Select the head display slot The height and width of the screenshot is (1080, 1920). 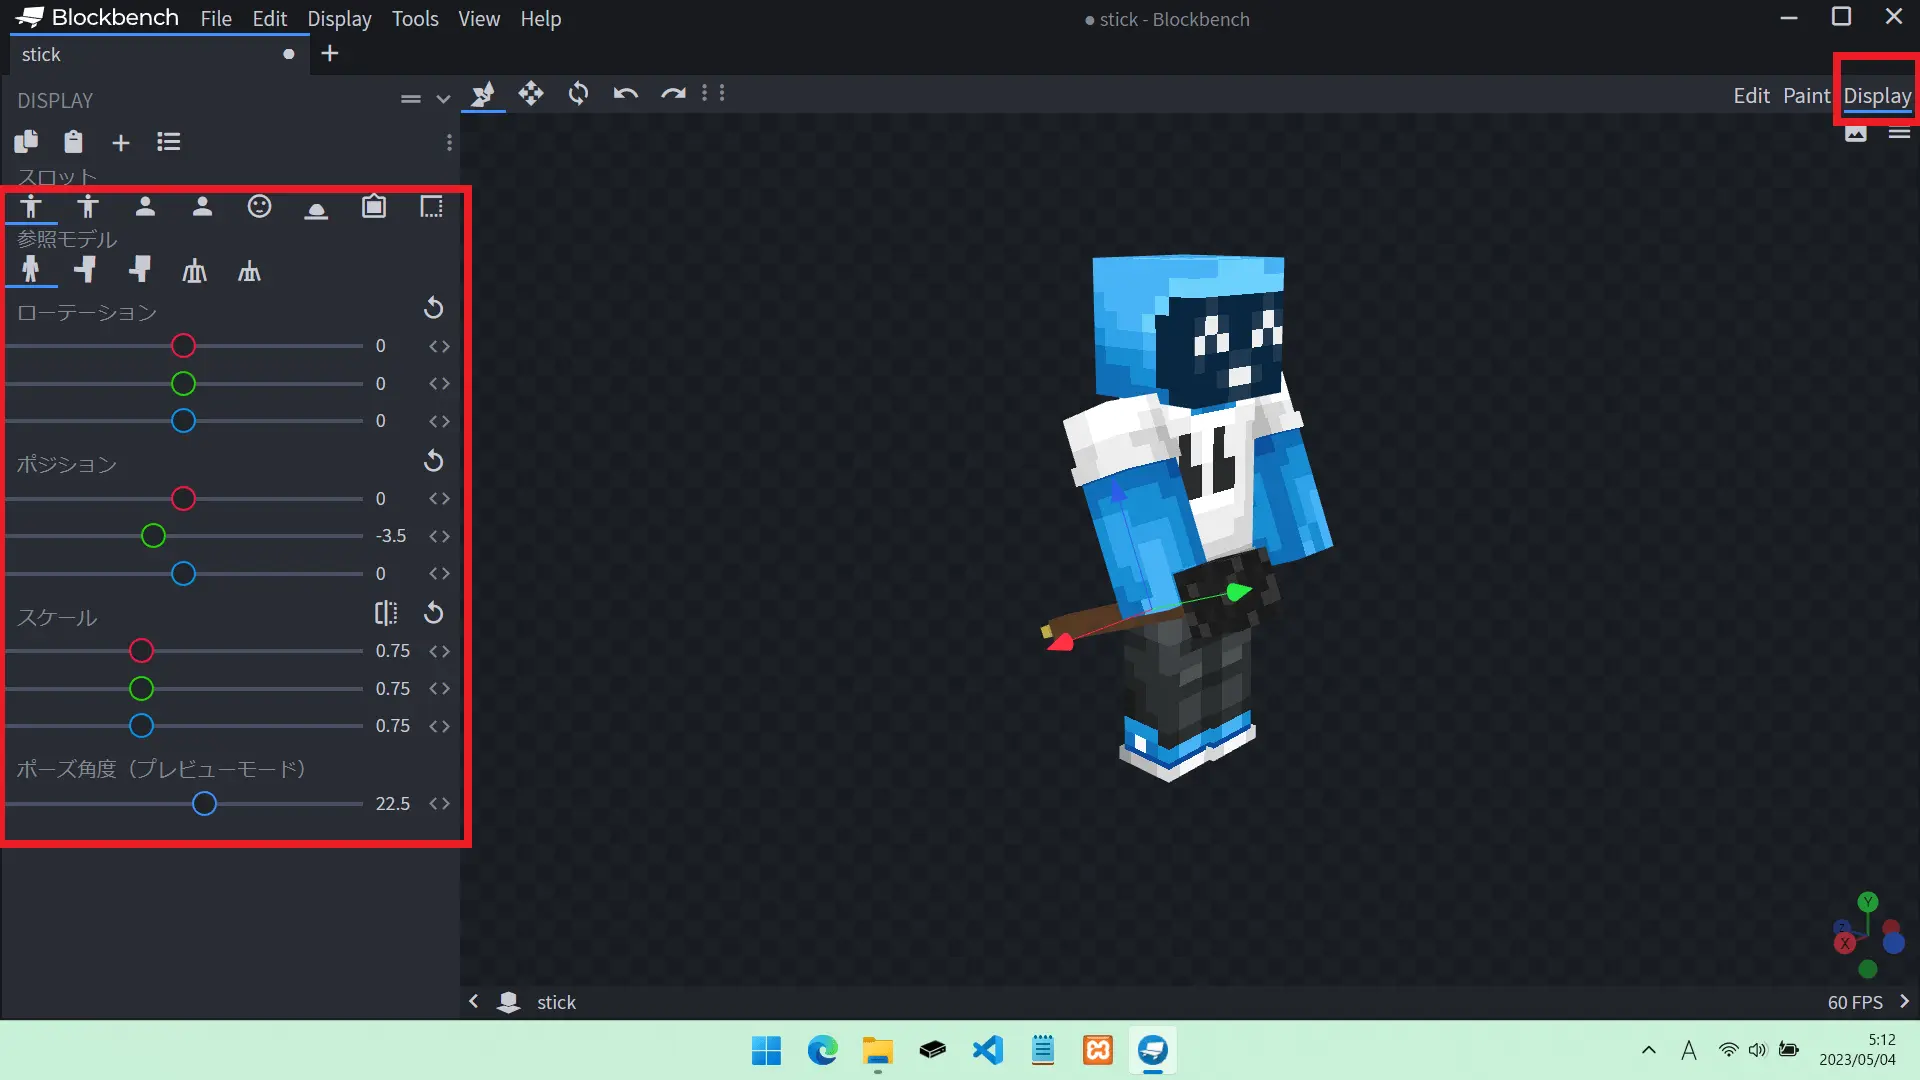click(259, 207)
